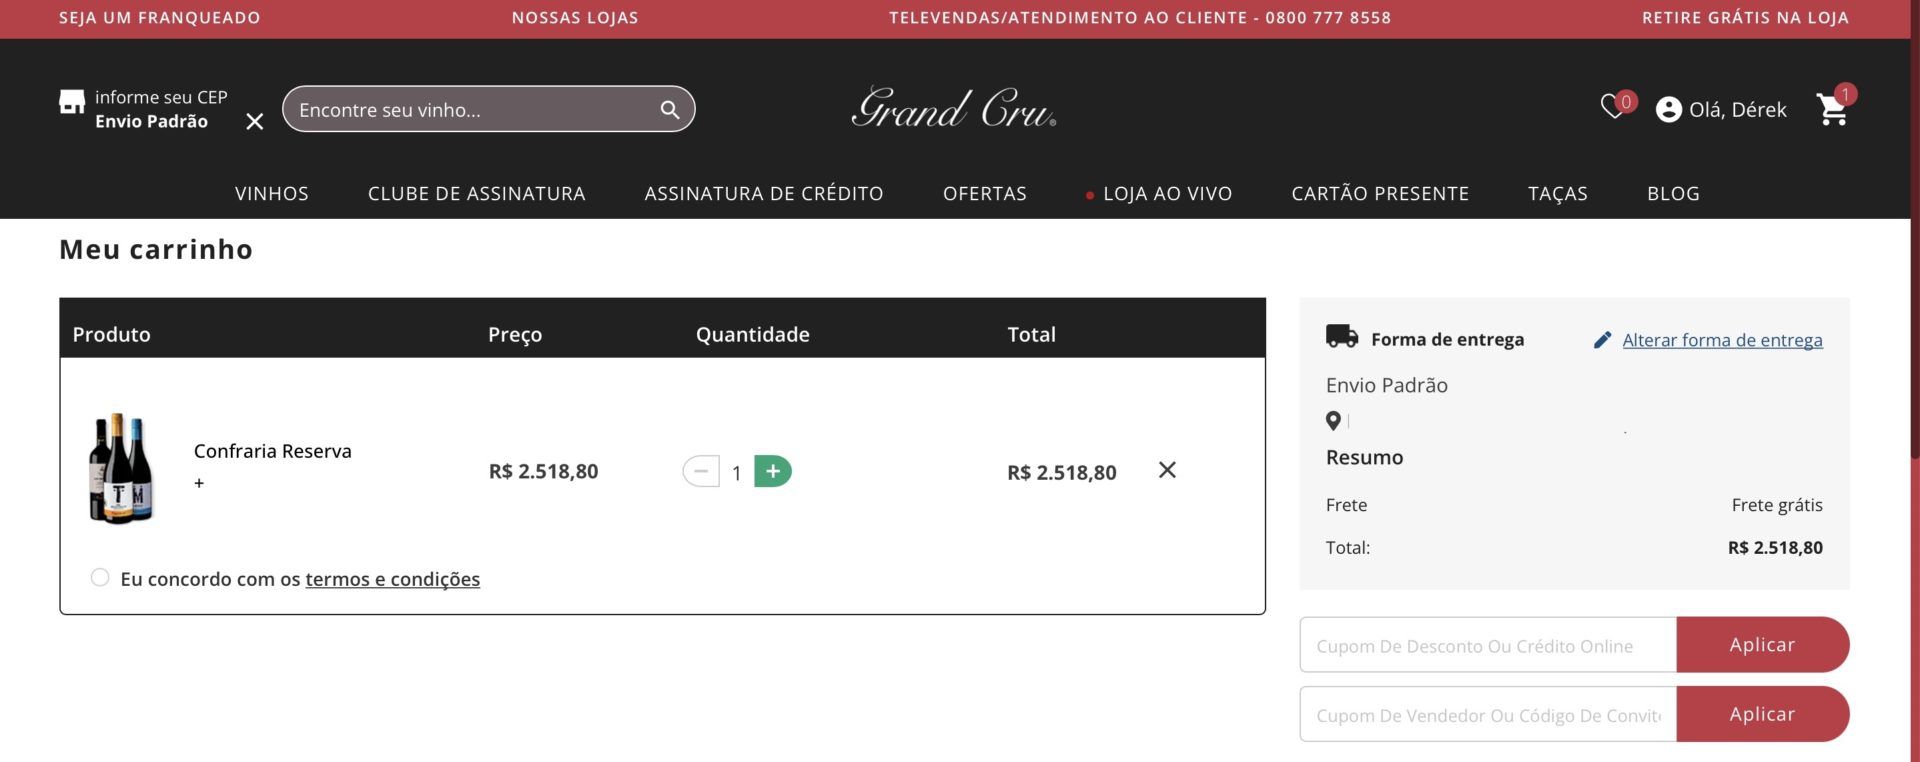Click the delivery truck icon
1920x762 pixels.
(1342, 336)
